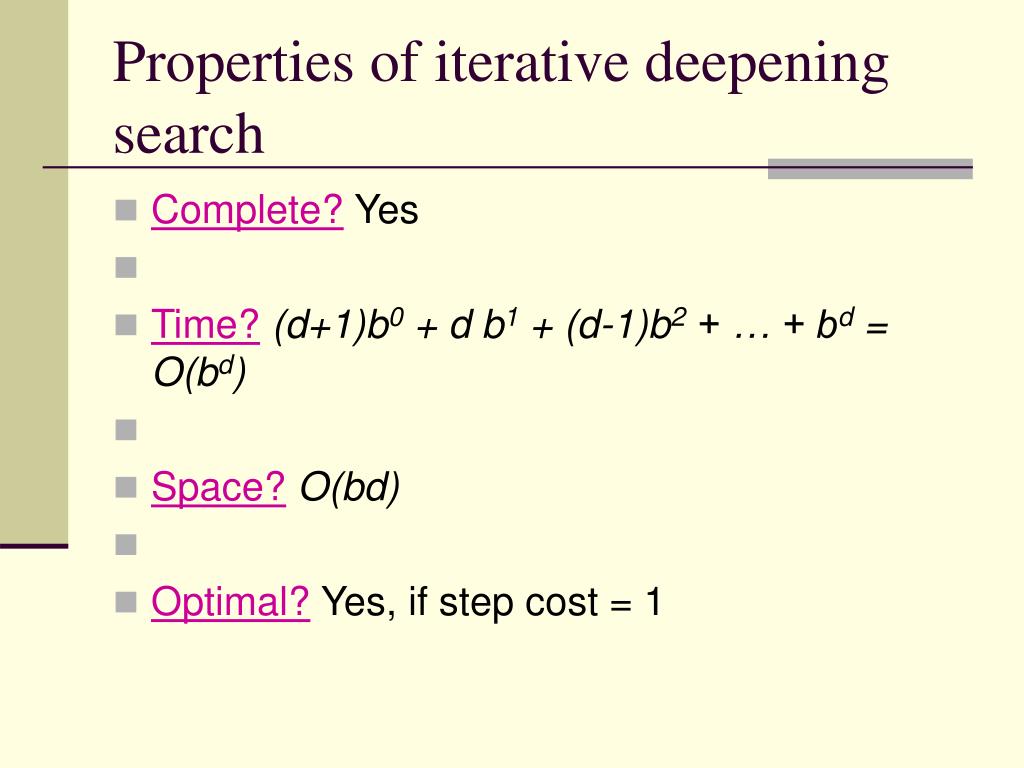Click the square bullet beside Time?
The width and height of the screenshot is (1024, 768).
[126, 325]
